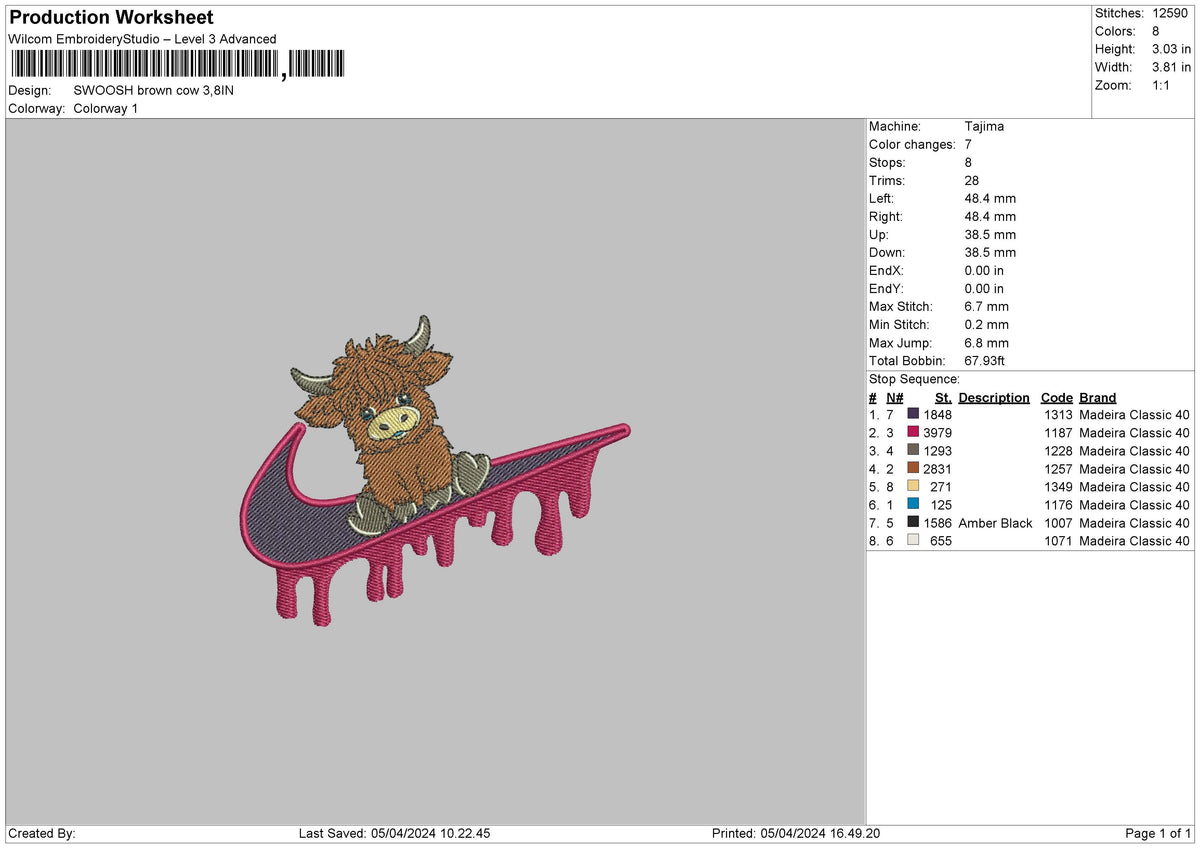
Task: Click the EndX value 0.00 in
Action: coord(985,271)
